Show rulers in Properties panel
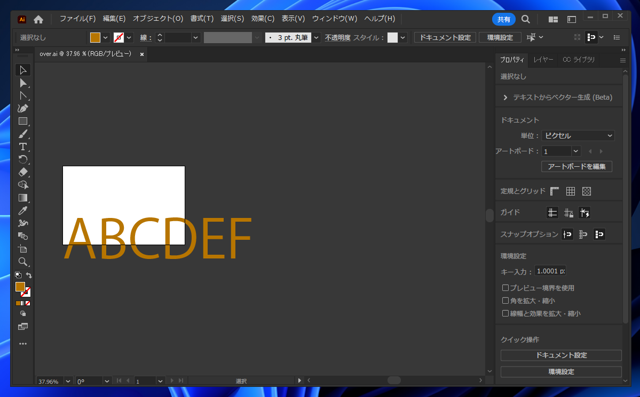 click(x=554, y=191)
